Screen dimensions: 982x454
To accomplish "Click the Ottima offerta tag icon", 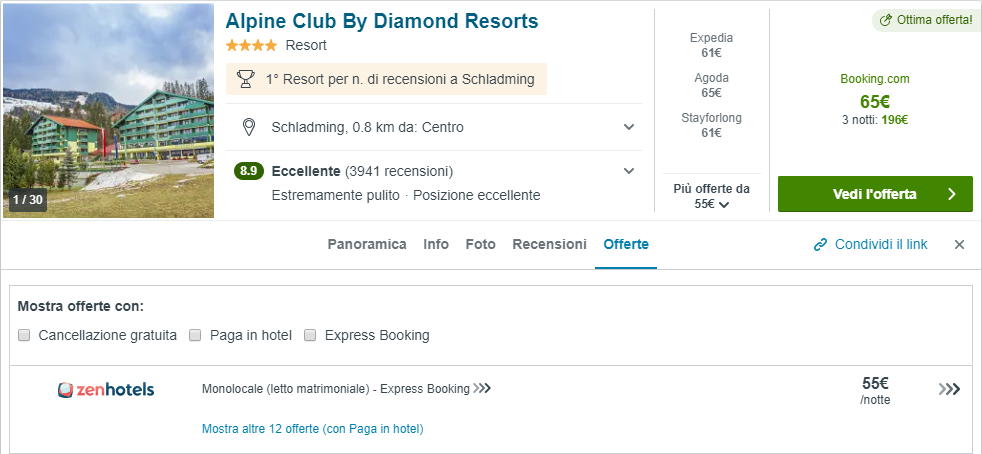I will pyautogui.click(x=885, y=20).
